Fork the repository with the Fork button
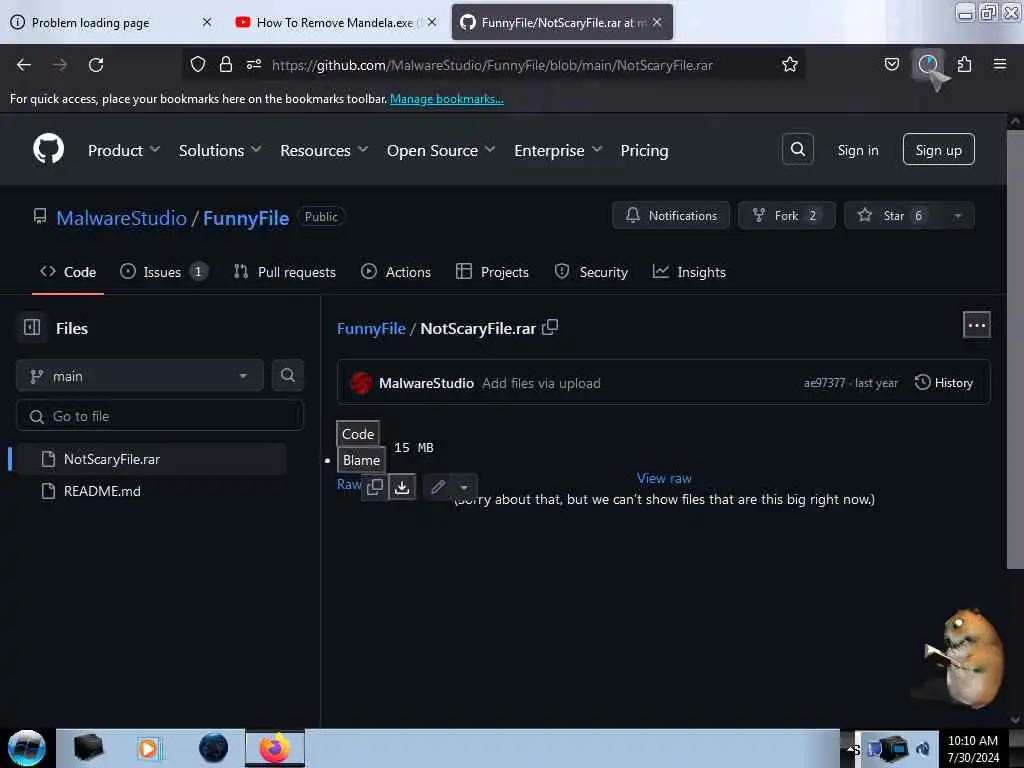The image size is (1024, 768). [786, 216]
